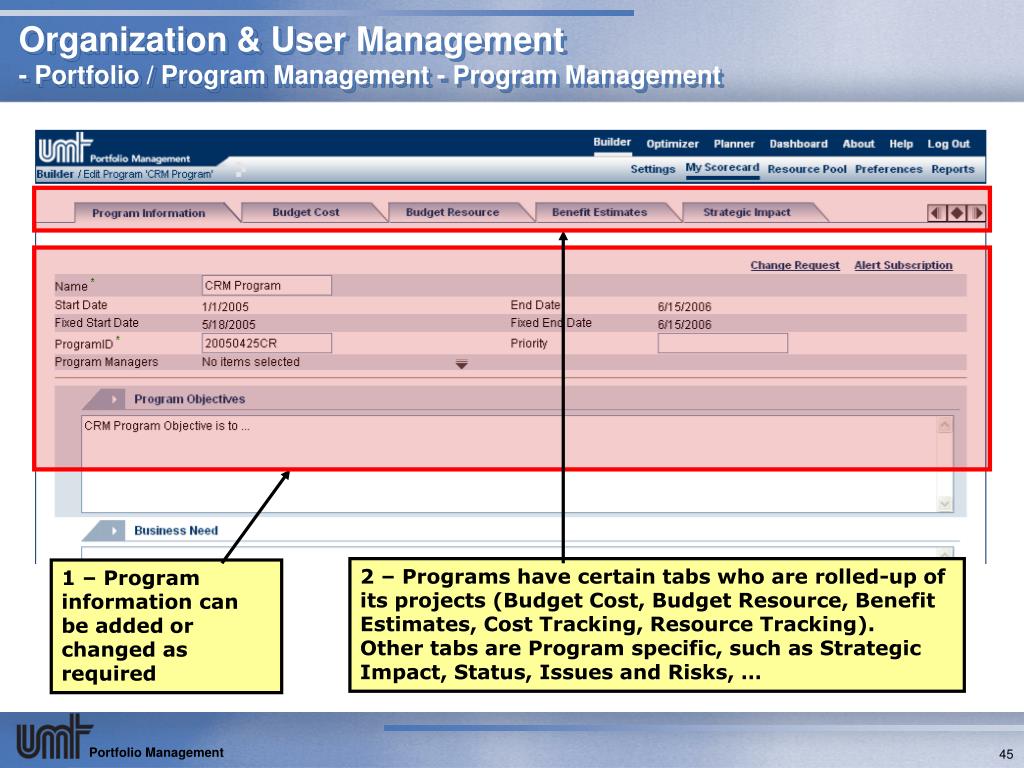Switch to the Planner module
This screenshot has height=768, width=1024.
[734, 144]
